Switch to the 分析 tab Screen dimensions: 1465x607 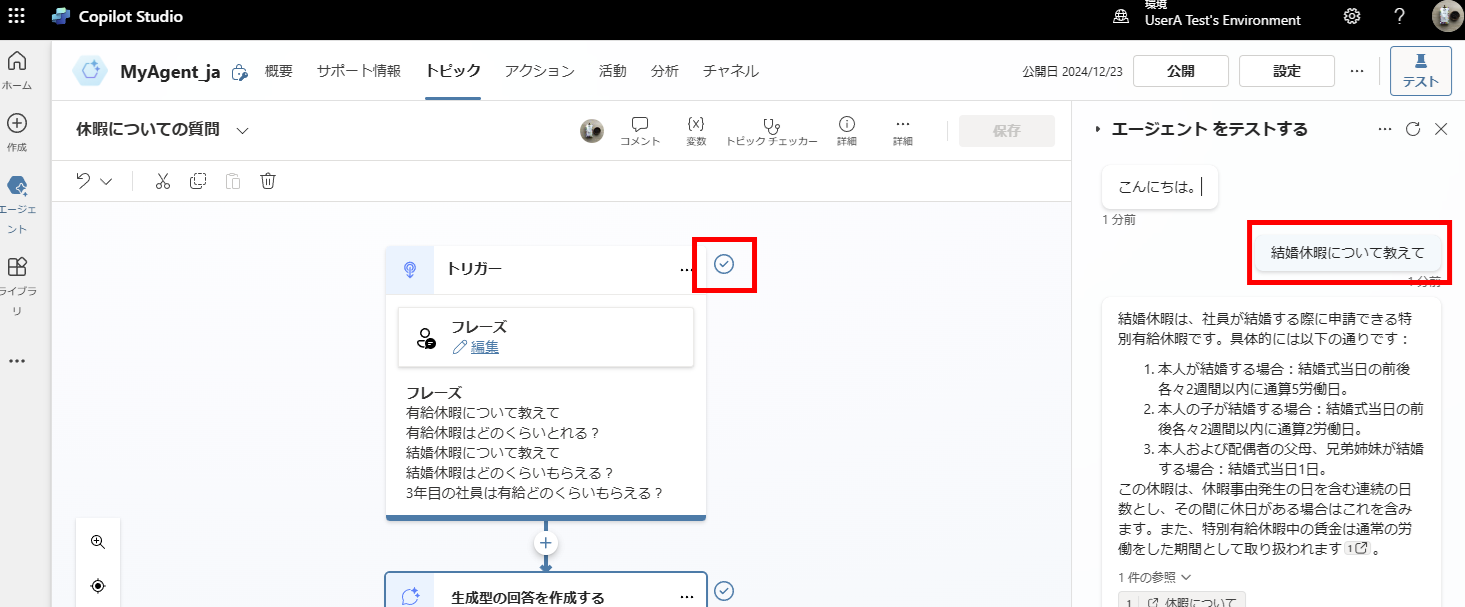[x=665, y=70]
